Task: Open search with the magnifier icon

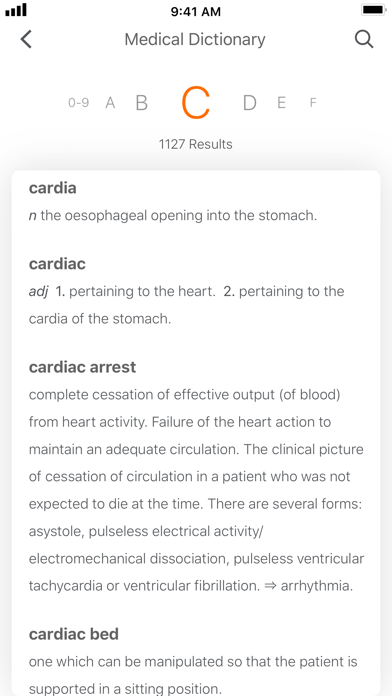Action: pyautogui.click(x=364, y=39)
